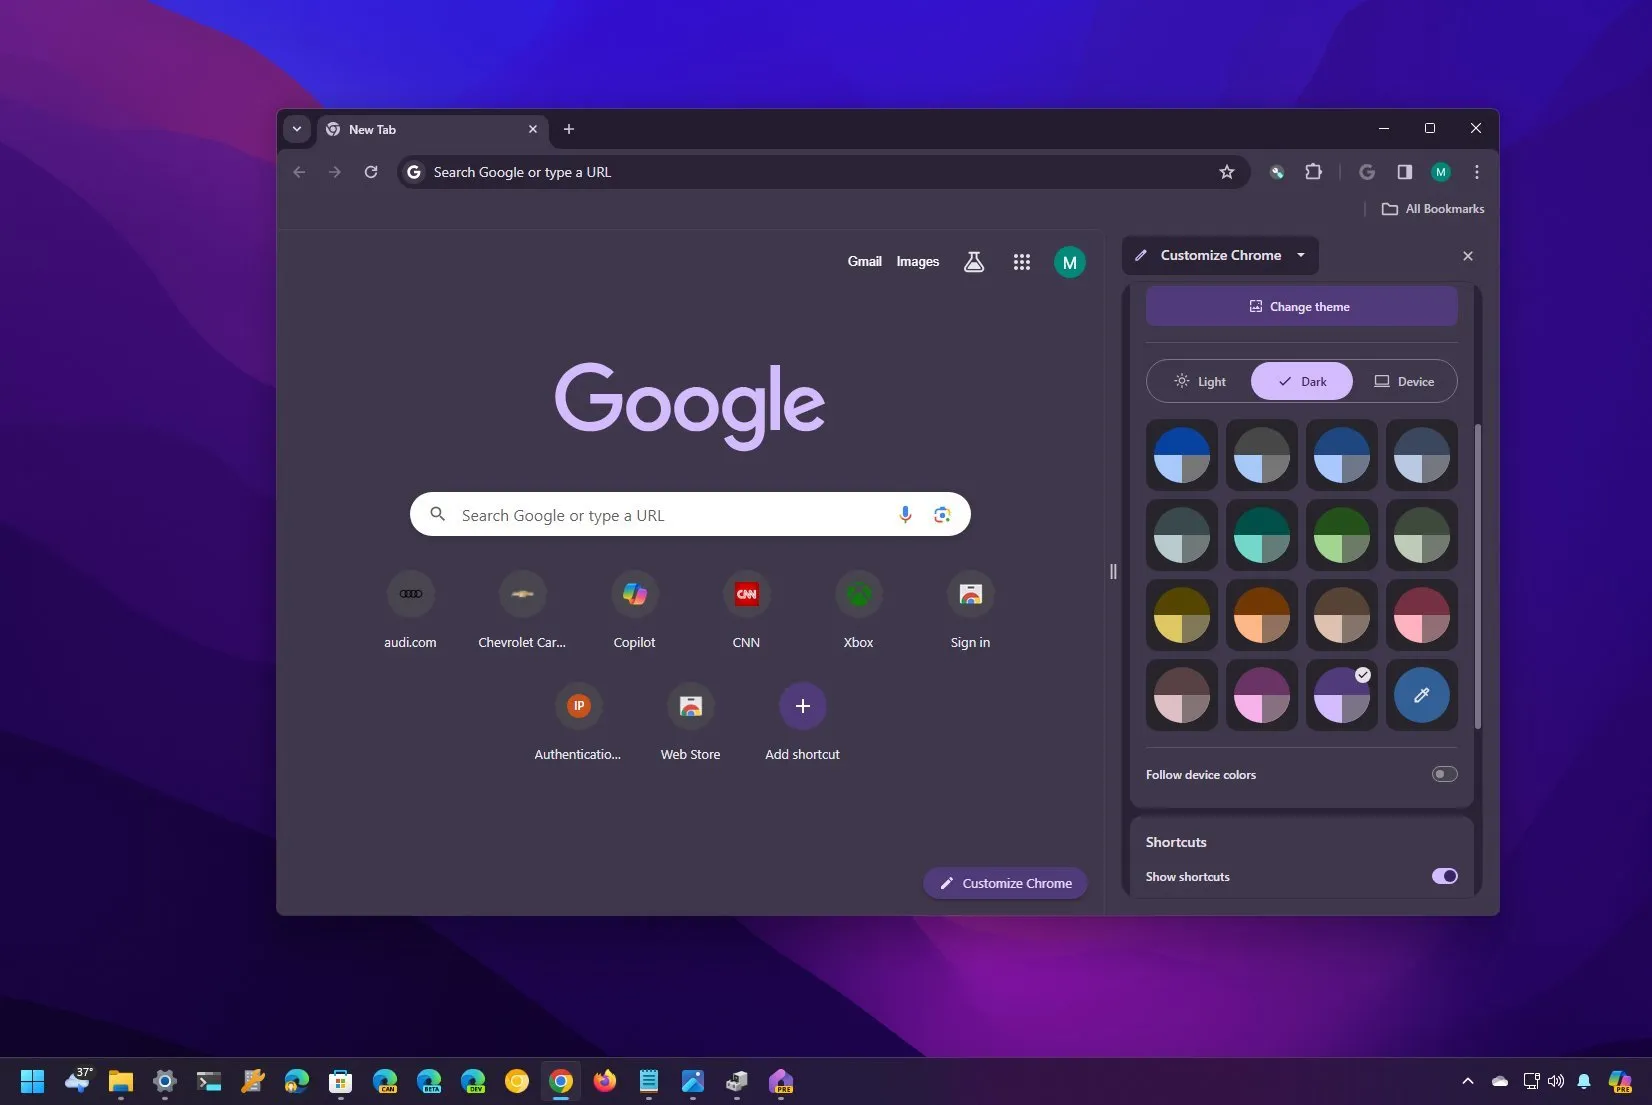Open Chrome icon in the taskbar
This screenshot has width=1652, height=1105.
tap(561, 1081)
